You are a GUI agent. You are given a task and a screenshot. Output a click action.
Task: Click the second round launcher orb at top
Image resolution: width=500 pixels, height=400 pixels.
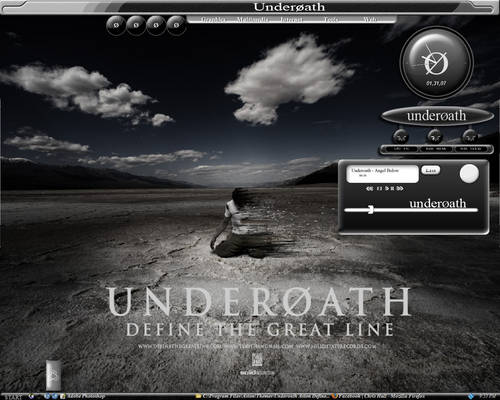pyautogui.click(x=136, y=25)
